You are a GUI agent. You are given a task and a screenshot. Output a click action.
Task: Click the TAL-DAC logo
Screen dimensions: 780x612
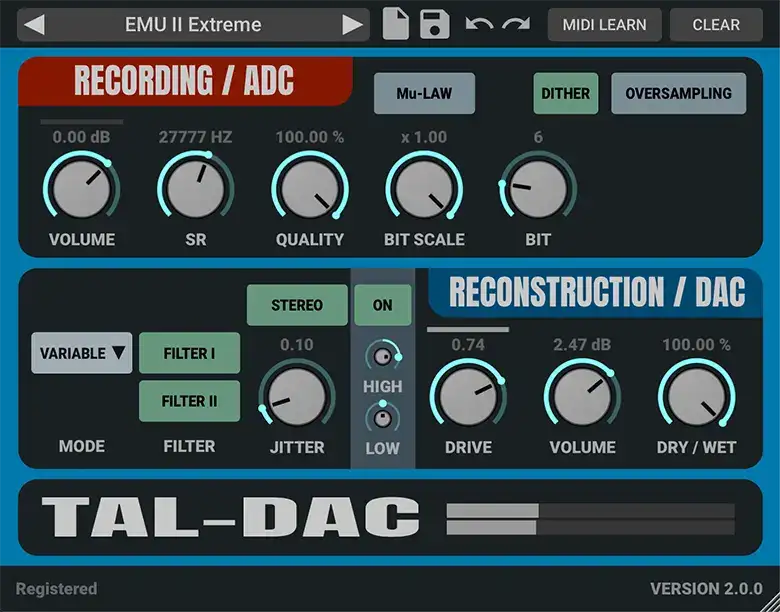pyautogui.click(x=231, y=517)
